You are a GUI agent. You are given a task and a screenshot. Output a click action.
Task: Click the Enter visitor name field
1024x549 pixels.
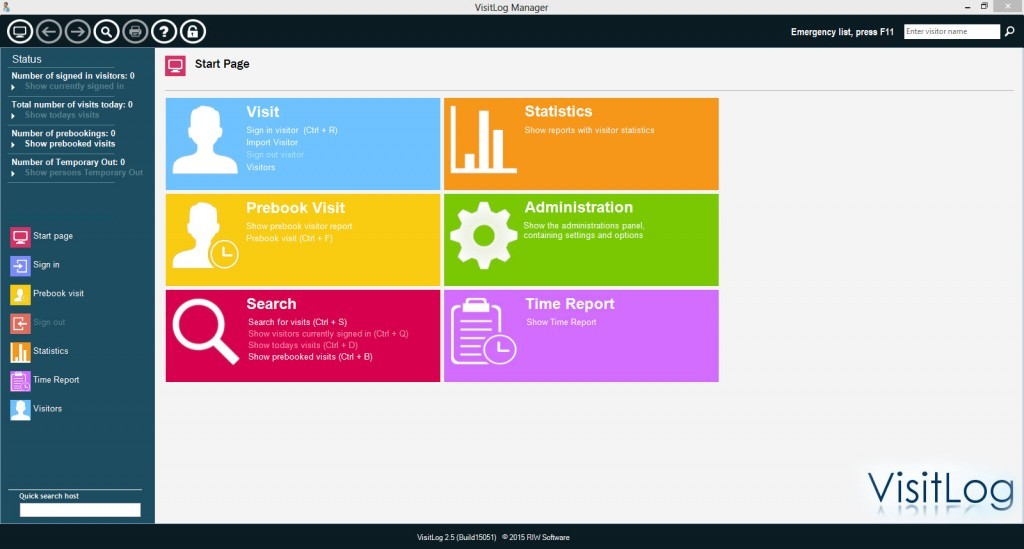952,31
